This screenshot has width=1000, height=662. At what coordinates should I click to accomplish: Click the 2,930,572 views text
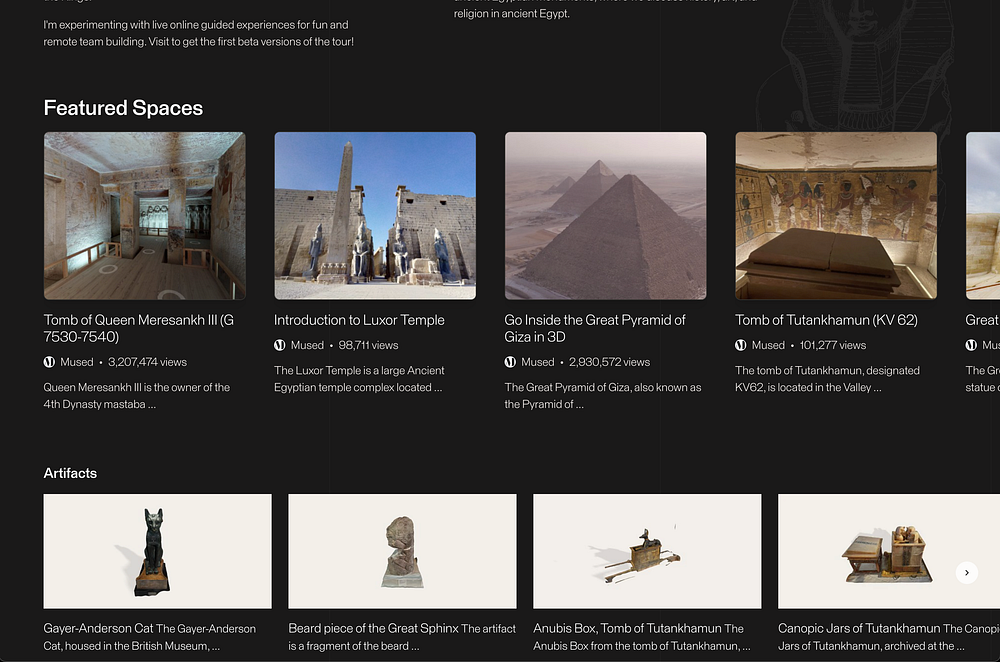(609, 362)
